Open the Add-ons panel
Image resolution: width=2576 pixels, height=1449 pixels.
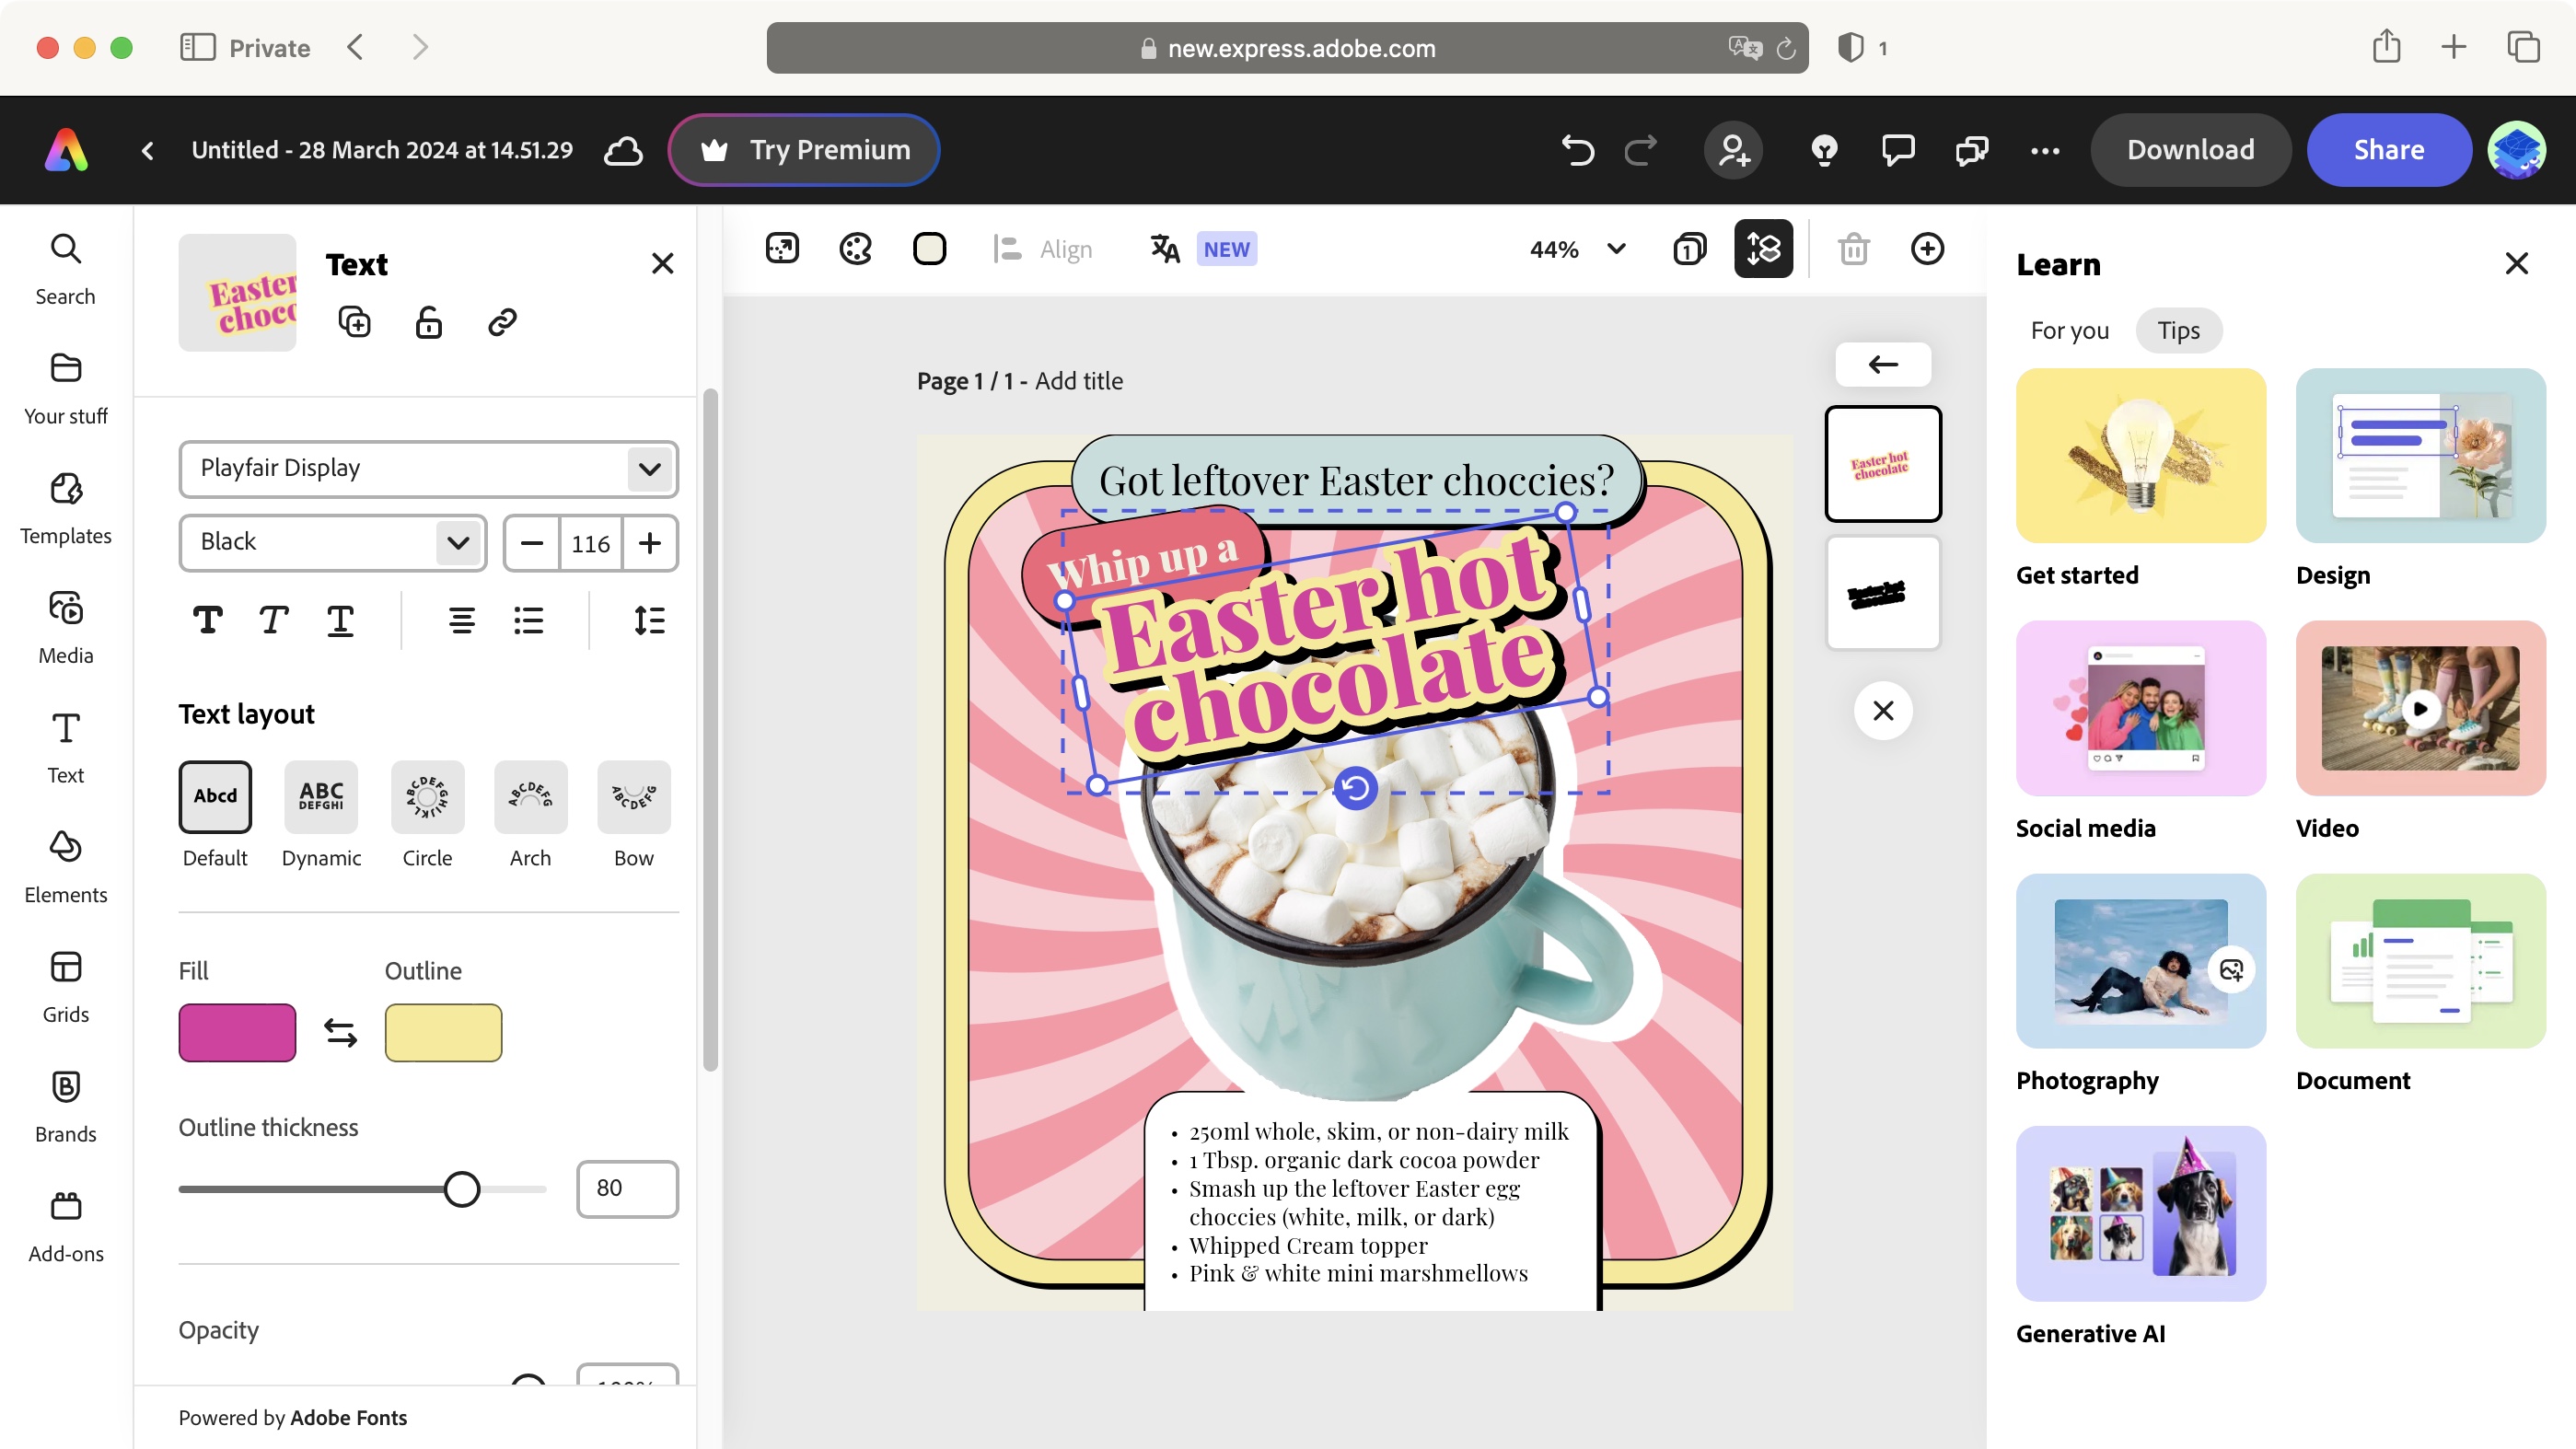pos(66,1226)
